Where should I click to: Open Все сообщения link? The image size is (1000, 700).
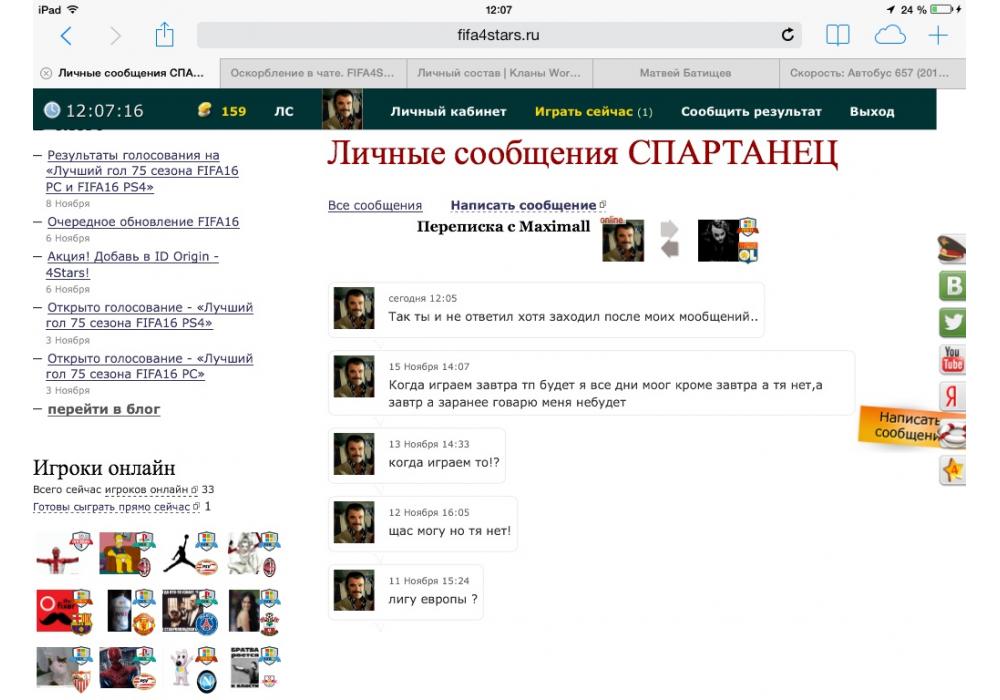click(x=375, y=205)
